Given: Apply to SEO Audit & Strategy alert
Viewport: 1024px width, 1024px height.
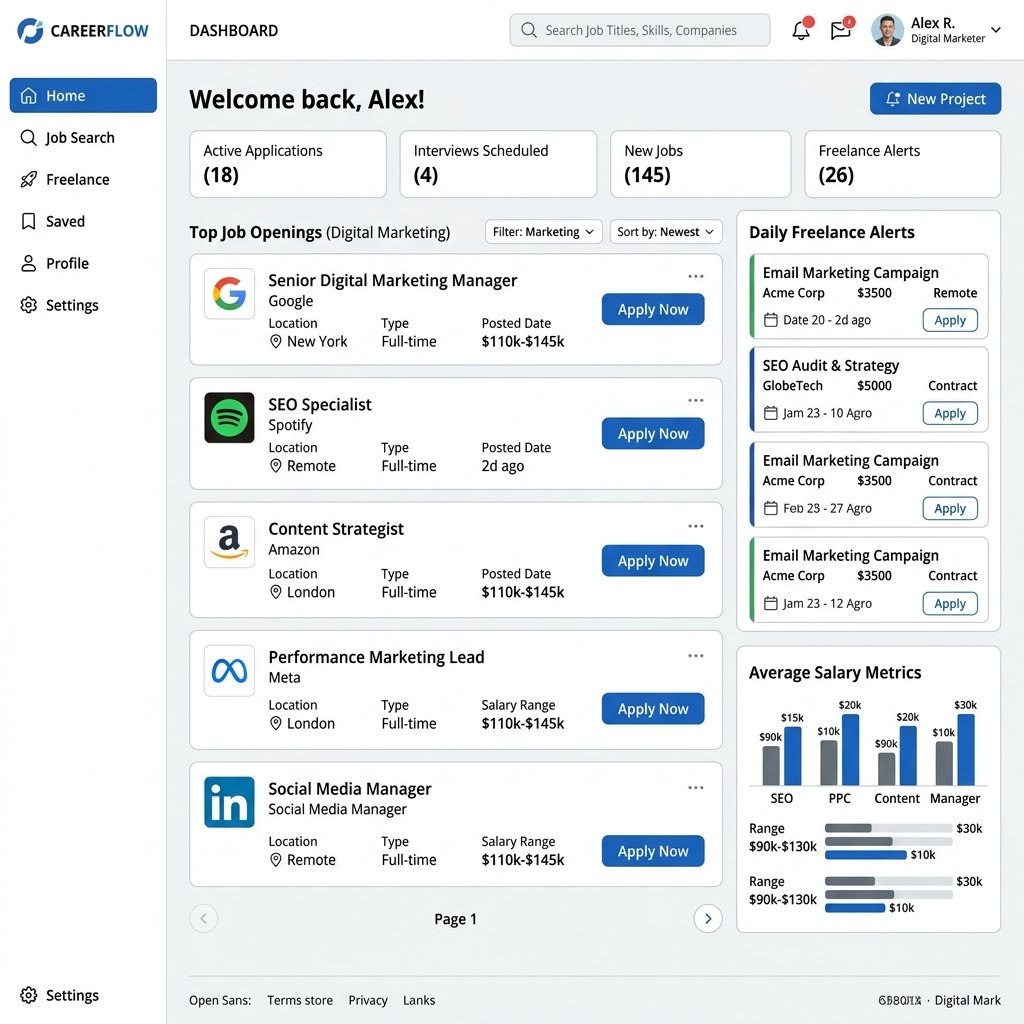Looking at the screenshot, I should click(x=950, y=413).
